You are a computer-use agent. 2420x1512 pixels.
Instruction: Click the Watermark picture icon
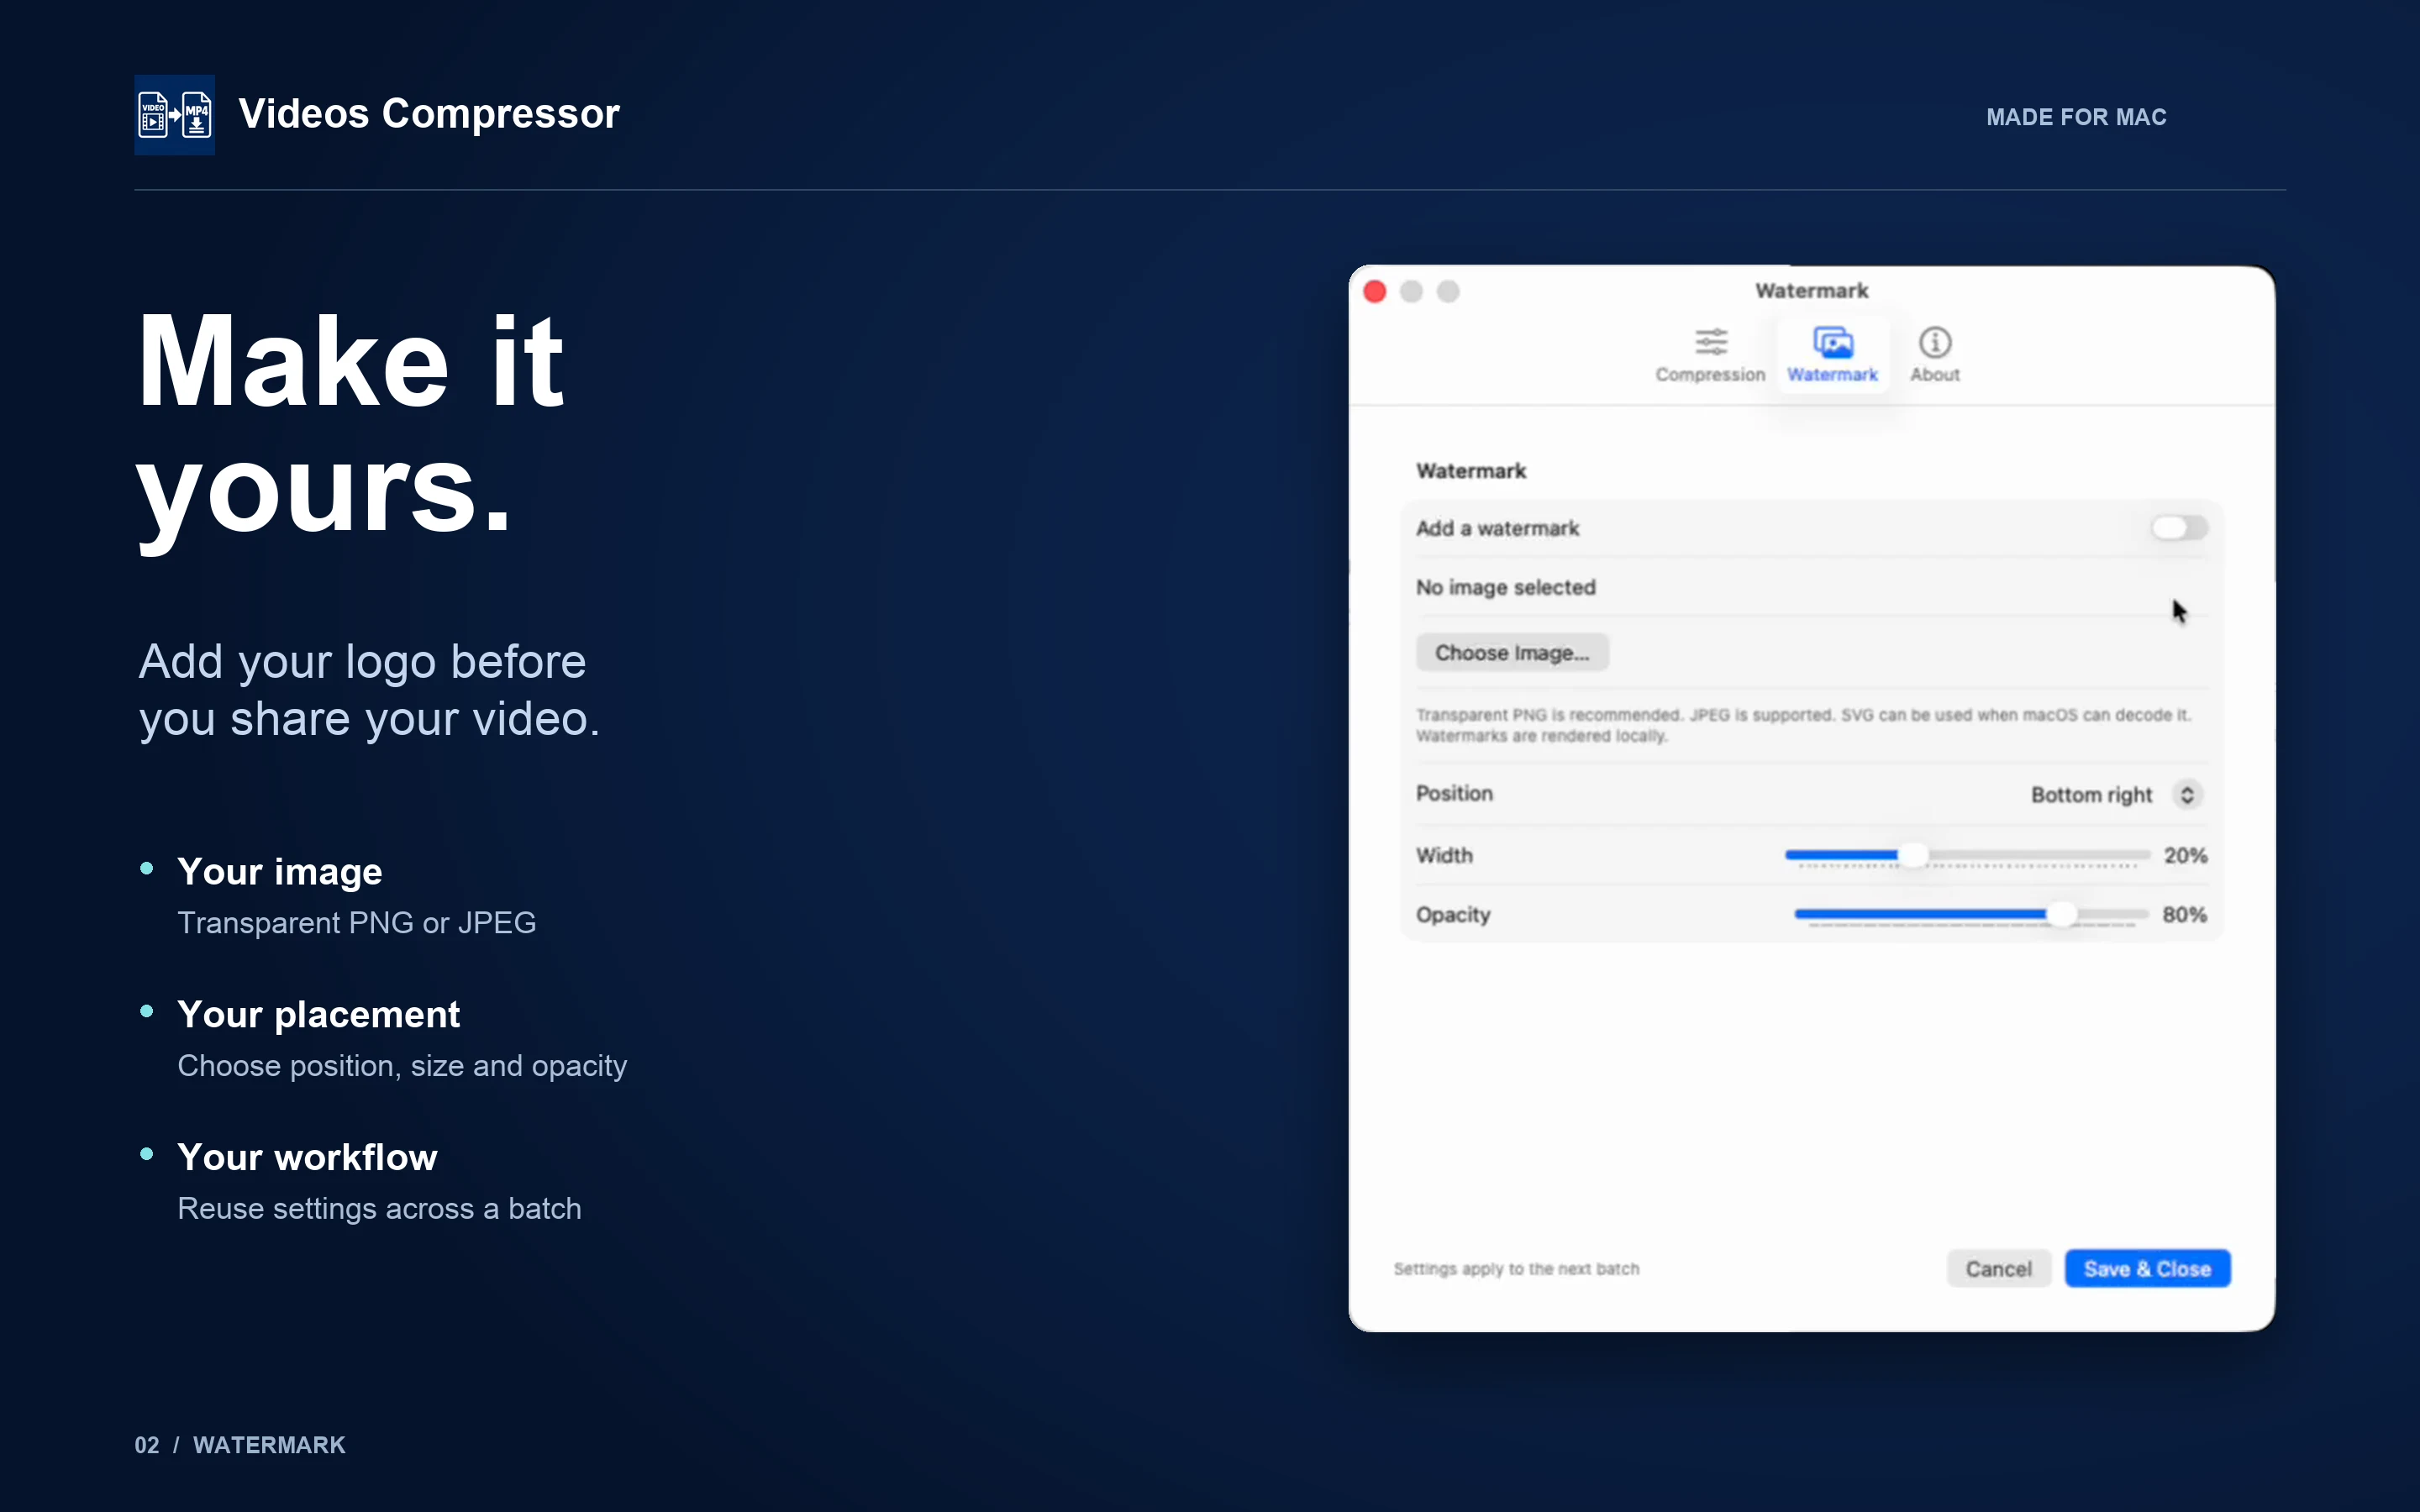(x=1833, y=342)
